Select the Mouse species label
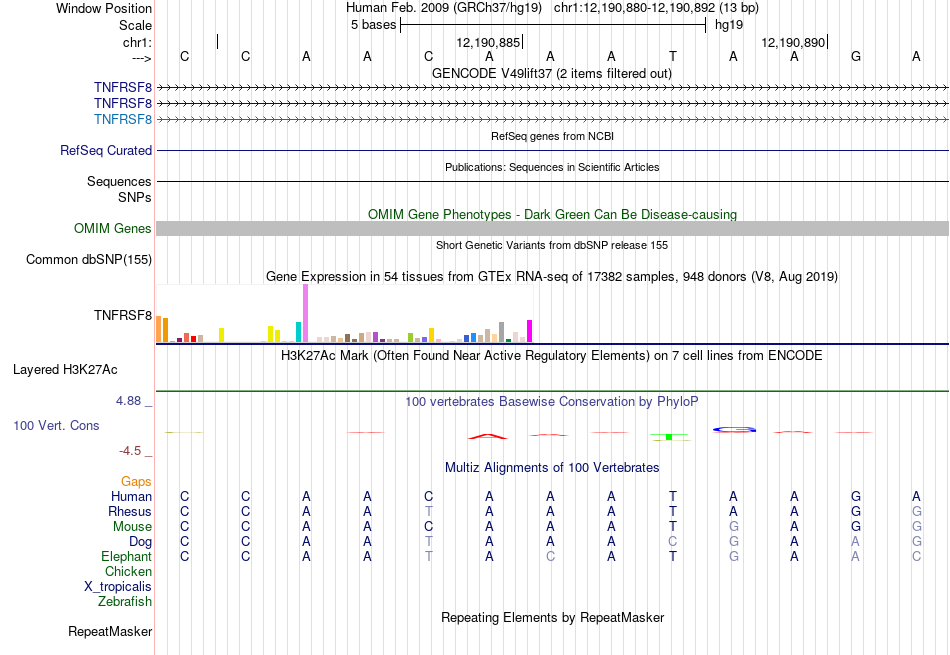This screenshot has width=950, height=655. click(x=132, y=527)
